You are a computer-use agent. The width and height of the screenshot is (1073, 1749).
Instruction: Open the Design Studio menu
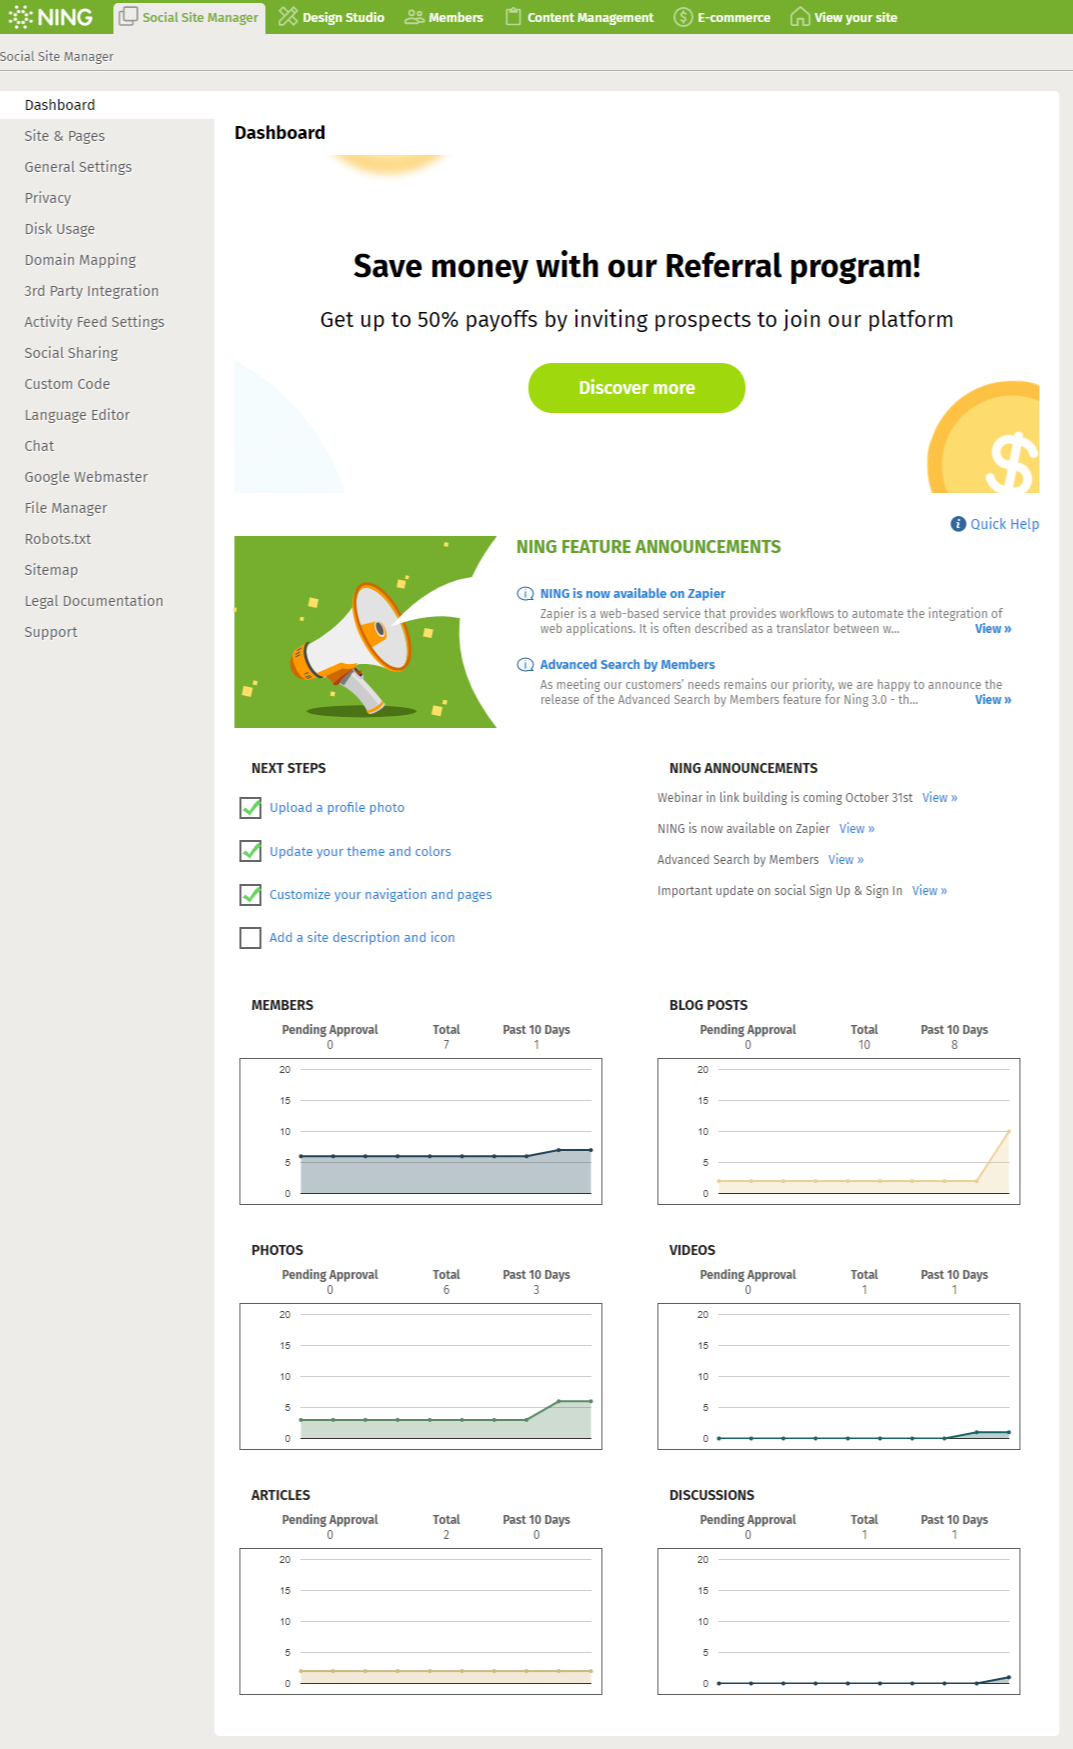[332, 17]
